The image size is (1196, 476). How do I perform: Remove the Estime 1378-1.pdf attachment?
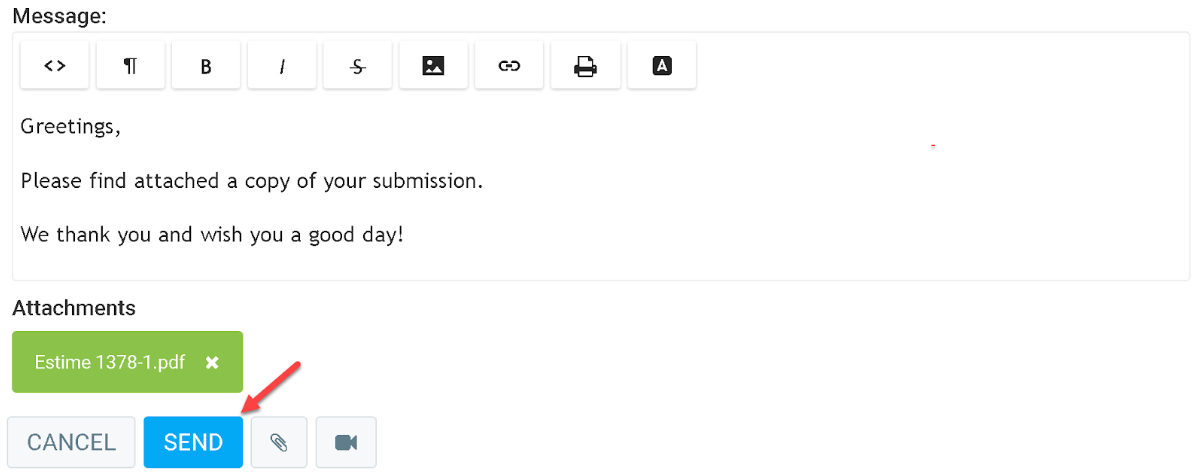pyautogui.click(x=212, y=363)
